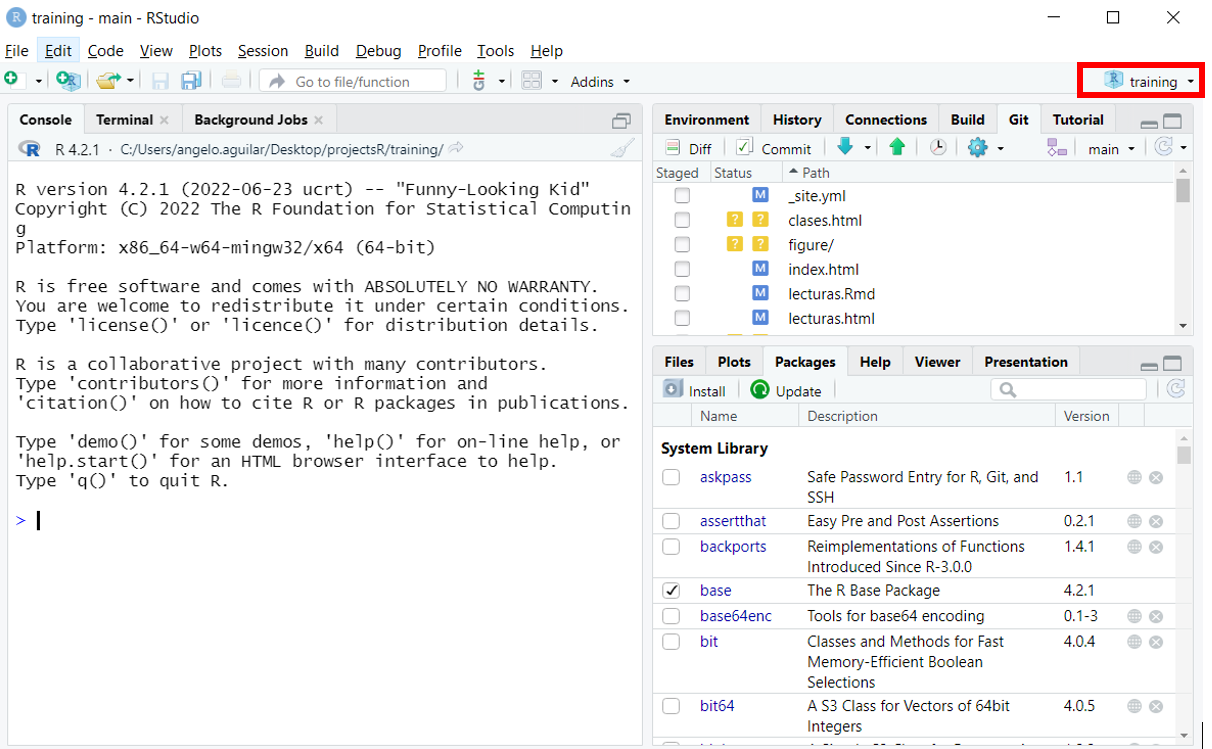Switch to the Plots tab
Viewport: 1212px width, 749px height.
click(x=733, y=362)
